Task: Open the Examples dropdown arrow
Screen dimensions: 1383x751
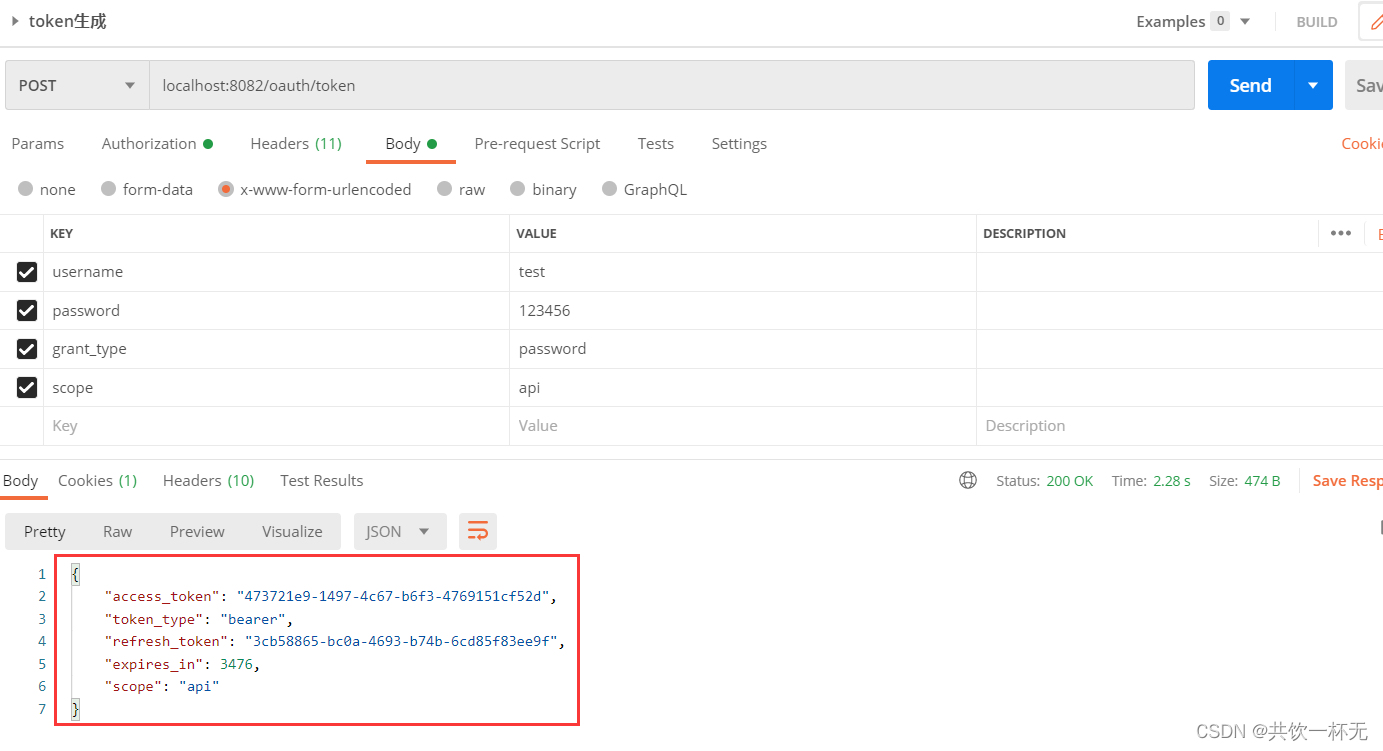Action: pyautogui.click(x=1245, y=21)
